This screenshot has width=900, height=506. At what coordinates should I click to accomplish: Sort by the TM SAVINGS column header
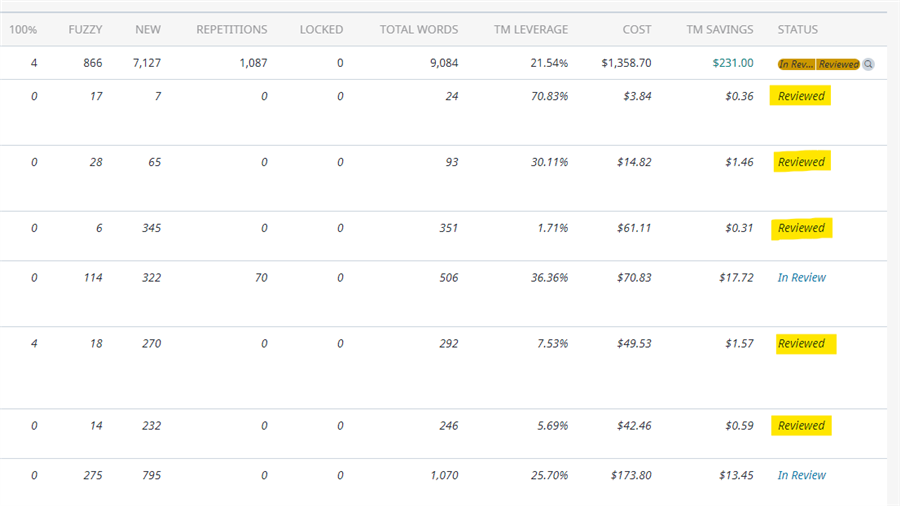click(x=719, y=30)
